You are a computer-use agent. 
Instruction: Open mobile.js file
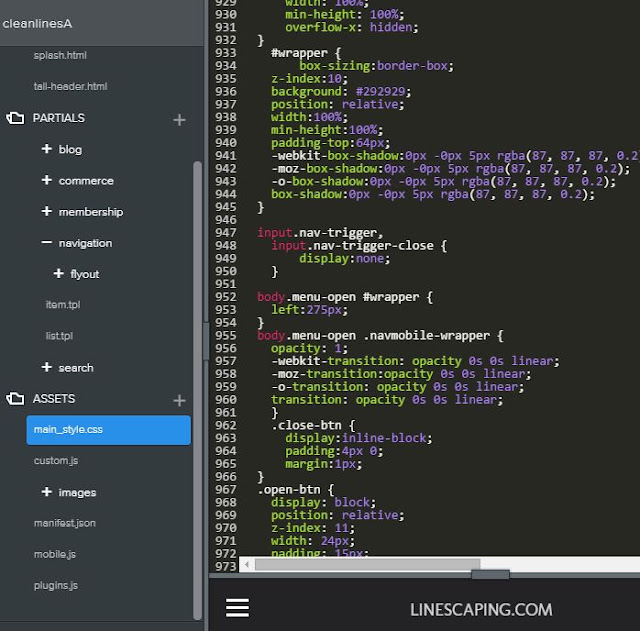[55, 554]
